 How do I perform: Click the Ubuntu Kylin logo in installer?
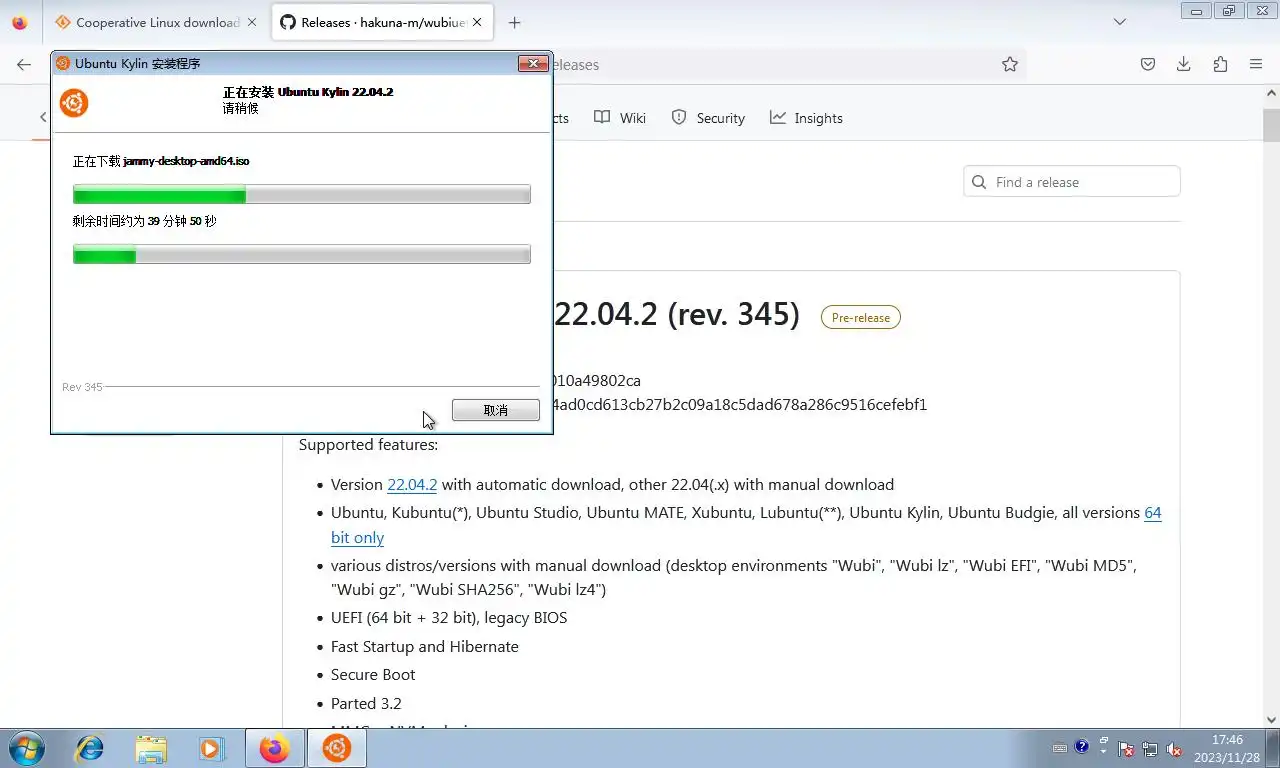(x=74, y=103)
